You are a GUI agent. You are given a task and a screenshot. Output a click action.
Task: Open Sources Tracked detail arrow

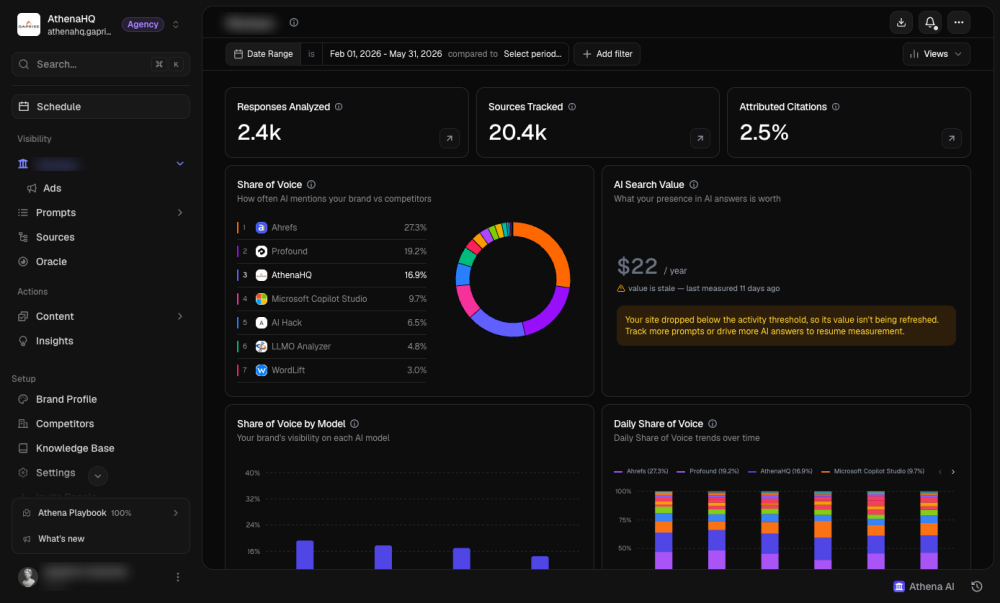click(x=700, y=138)
